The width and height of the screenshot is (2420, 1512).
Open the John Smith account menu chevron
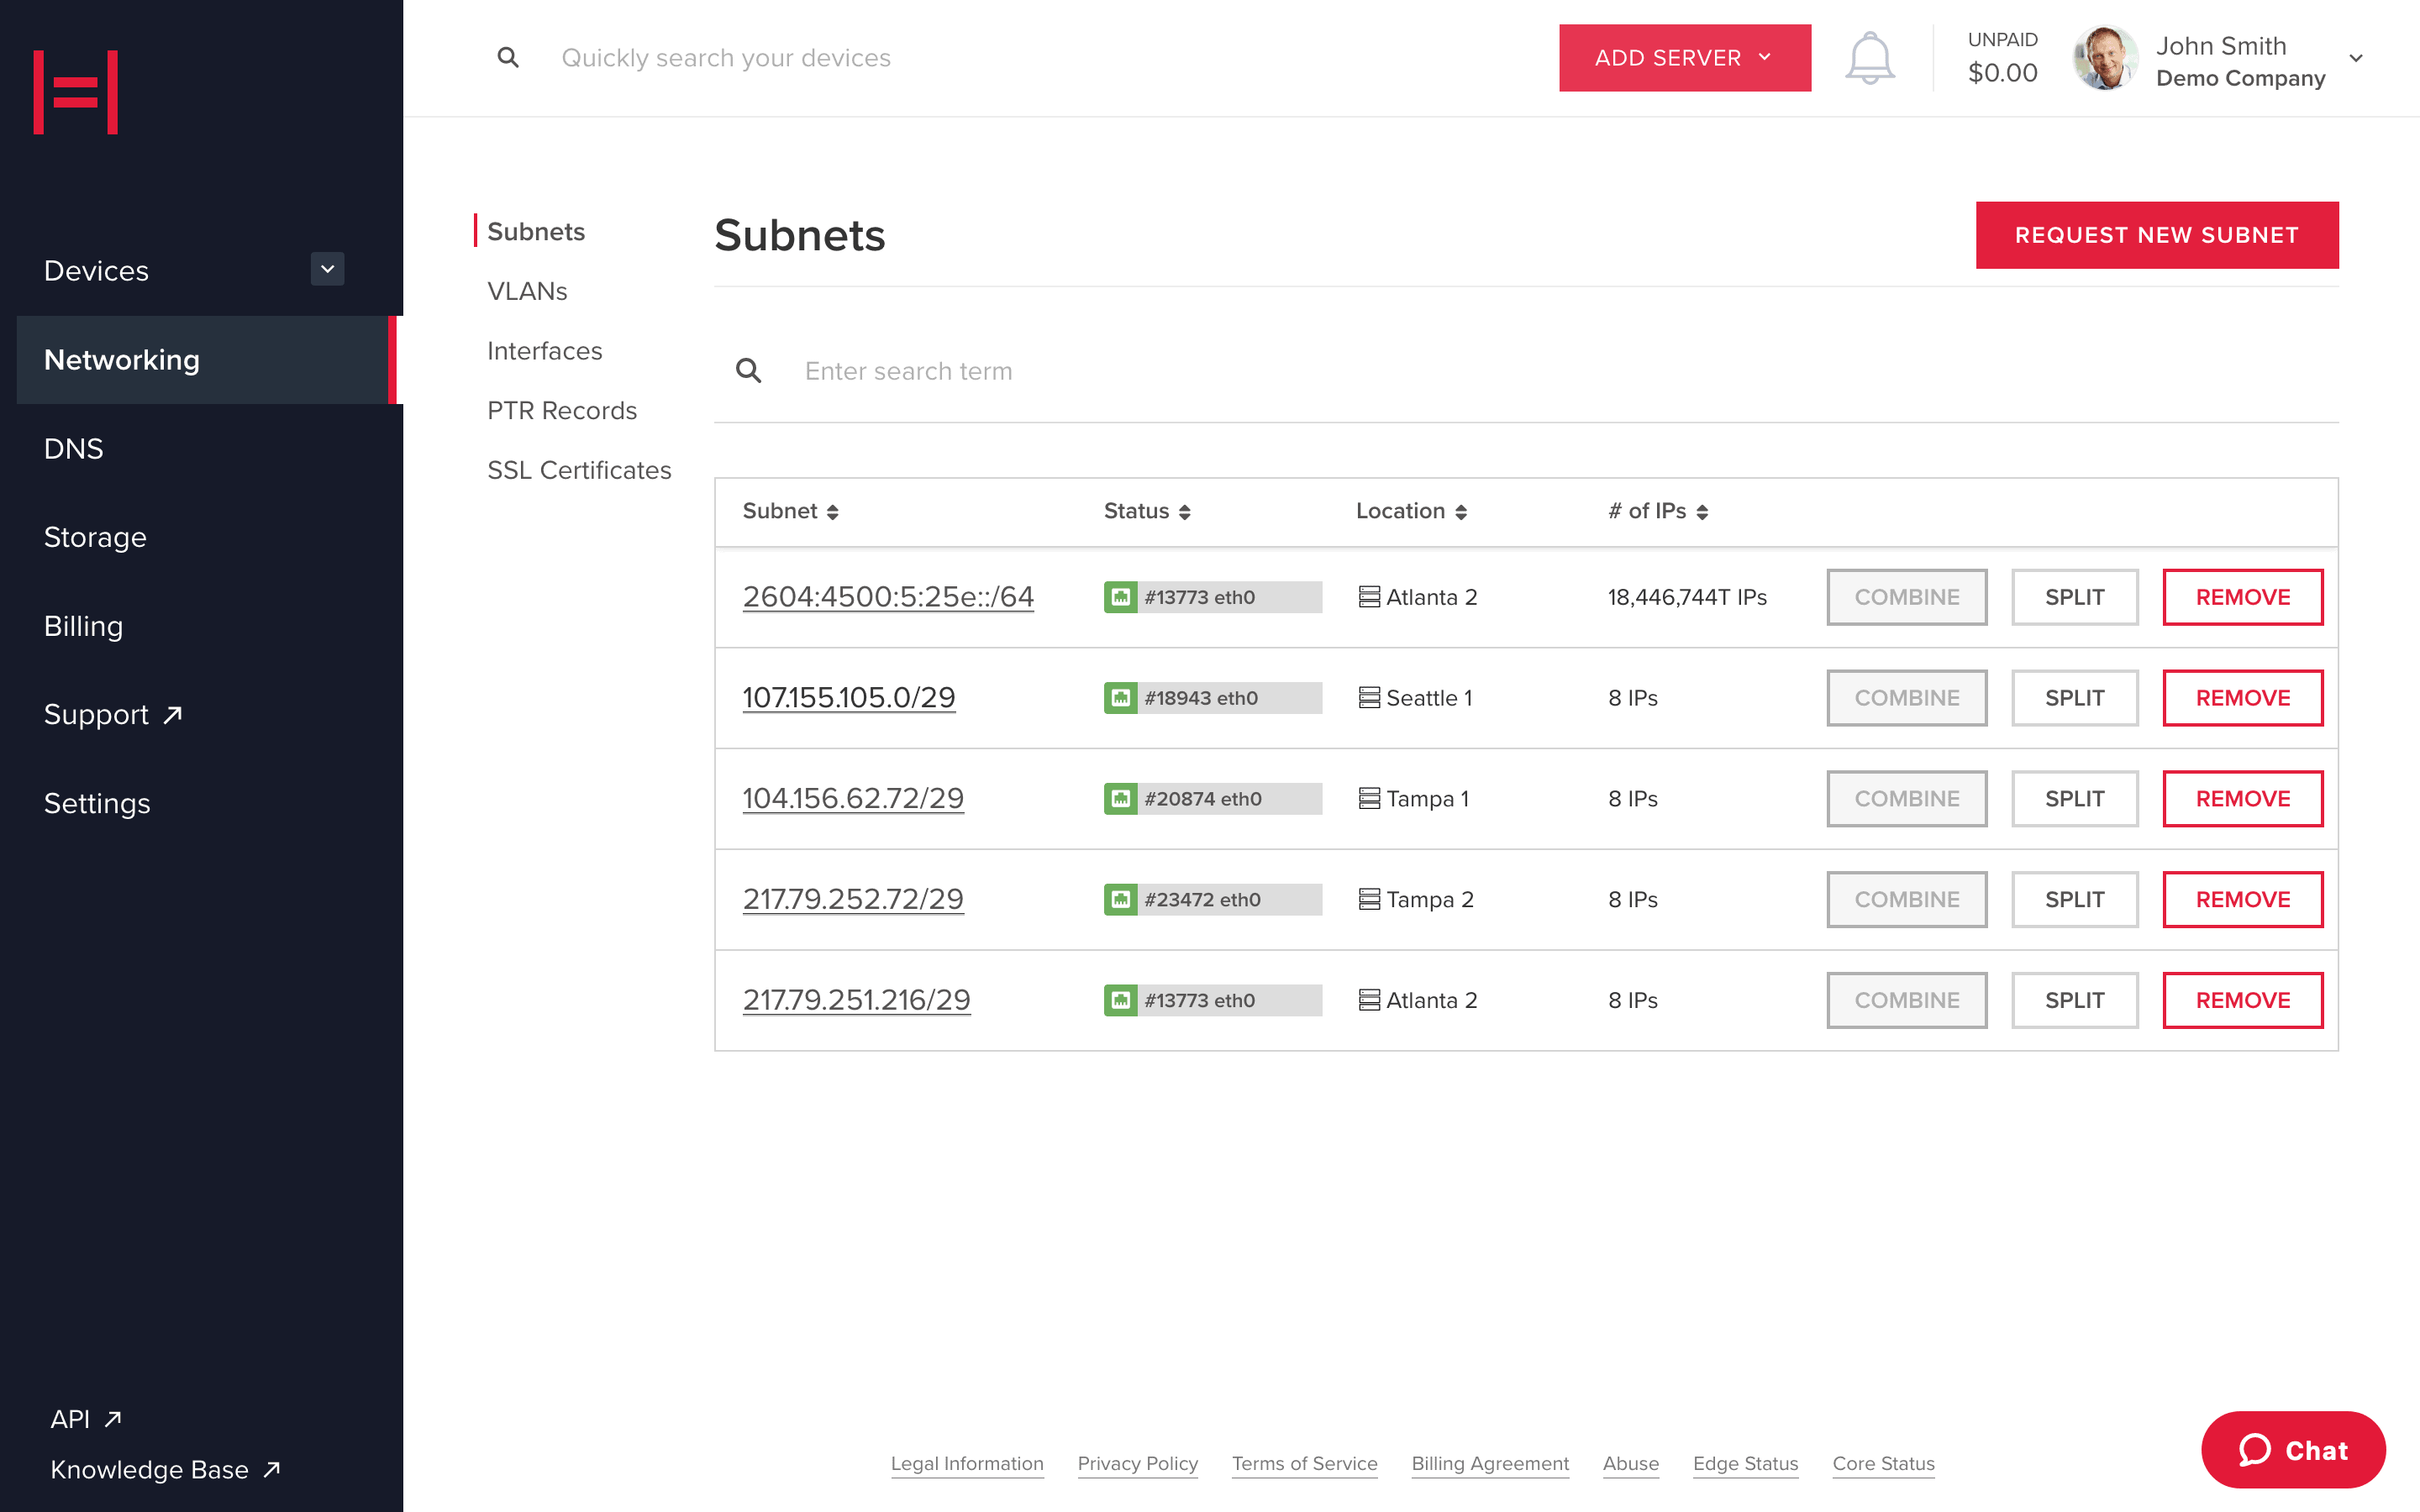pos(2356,58)
